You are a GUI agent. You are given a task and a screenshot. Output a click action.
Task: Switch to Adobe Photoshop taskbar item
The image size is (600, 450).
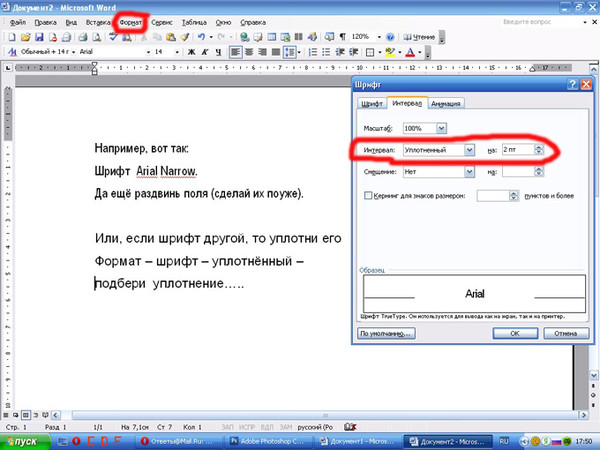pyautogui.click(x=272, y=442)
